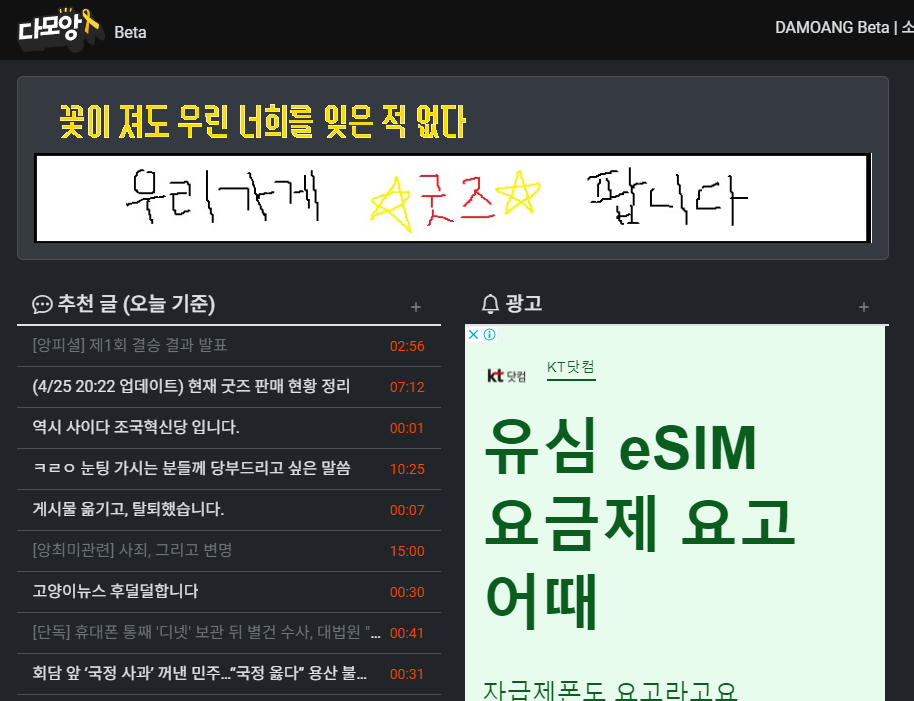Screen dimensions: 914x701
Task: Open post 고양이뉴스 후덜덜합니다
Action: tap(115, 591)
